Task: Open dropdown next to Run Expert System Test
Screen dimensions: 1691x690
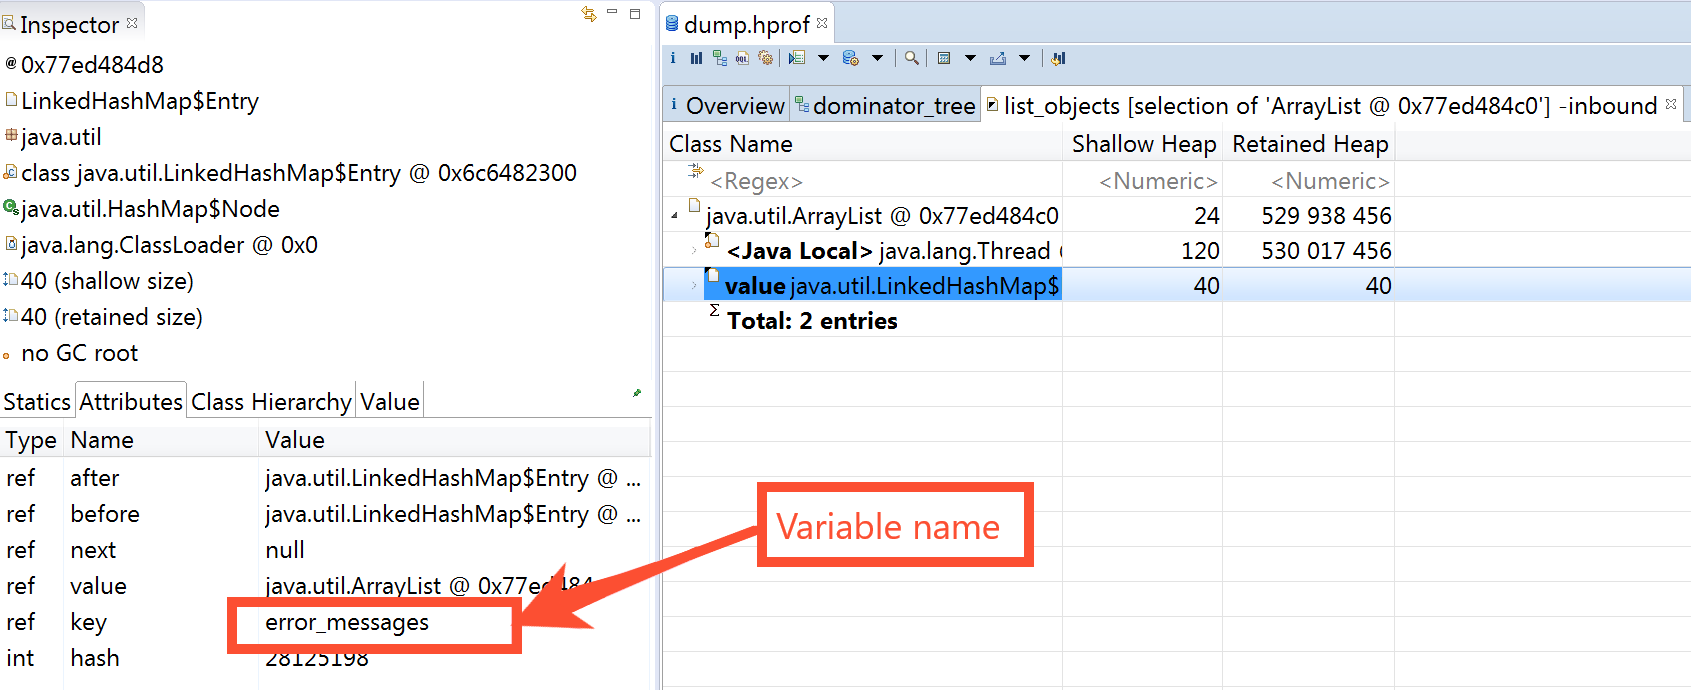Action: (x=824, y=58)
